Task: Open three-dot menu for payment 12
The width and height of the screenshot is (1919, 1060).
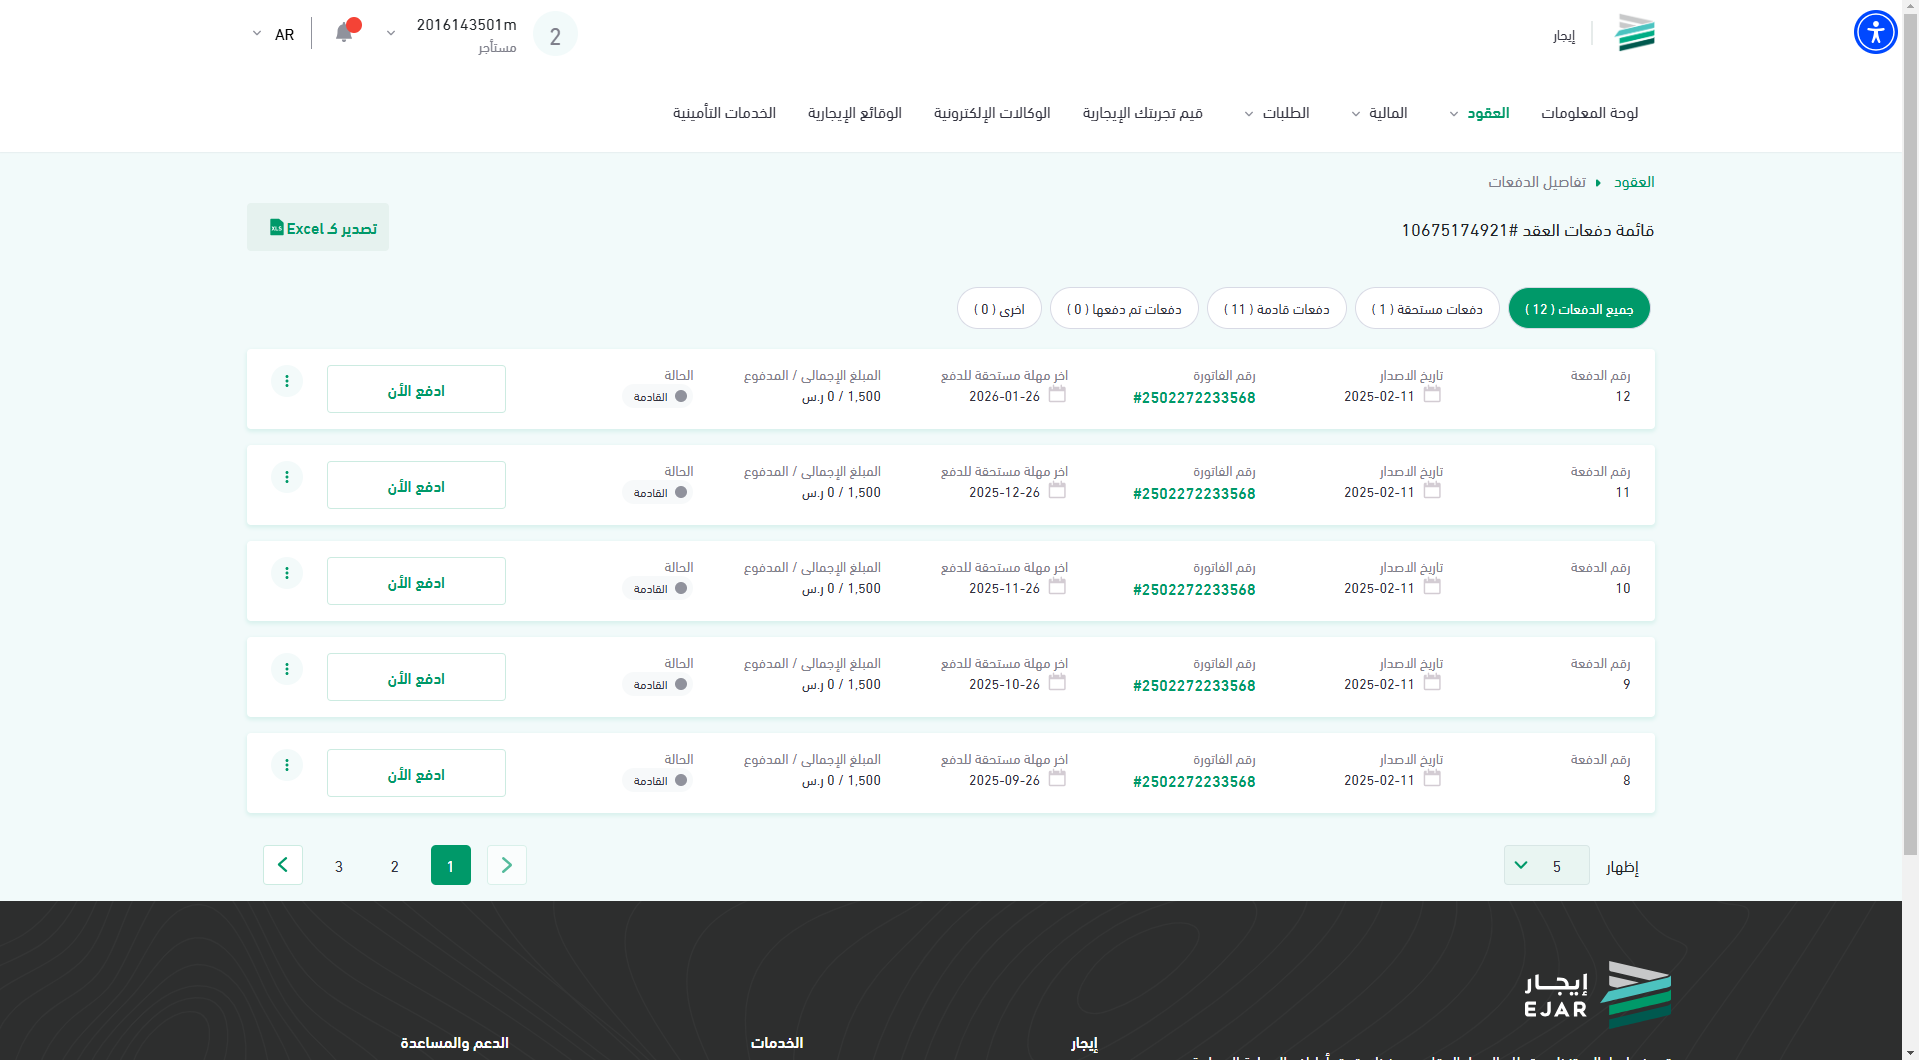Action: pos(287,381)
